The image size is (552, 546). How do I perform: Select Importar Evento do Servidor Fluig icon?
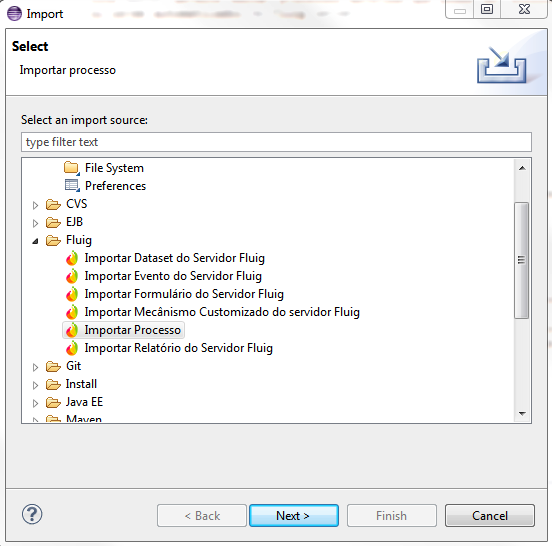pyautogui.click(x=72, y=276)
